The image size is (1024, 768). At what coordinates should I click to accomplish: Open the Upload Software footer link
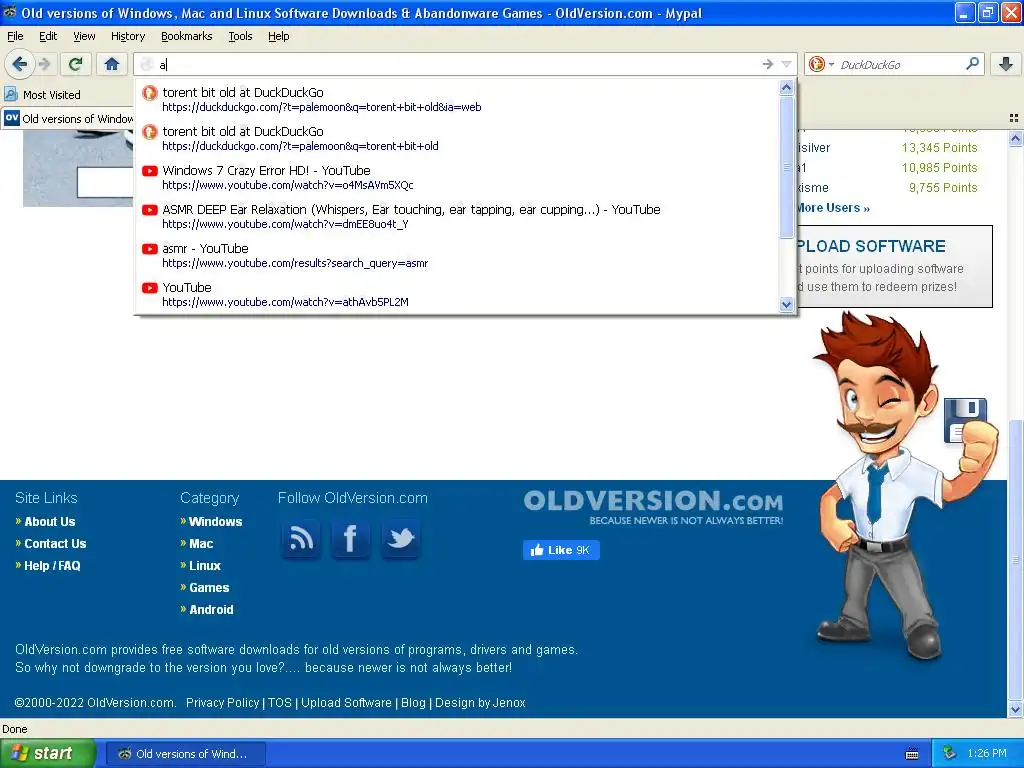coord(346,703)
